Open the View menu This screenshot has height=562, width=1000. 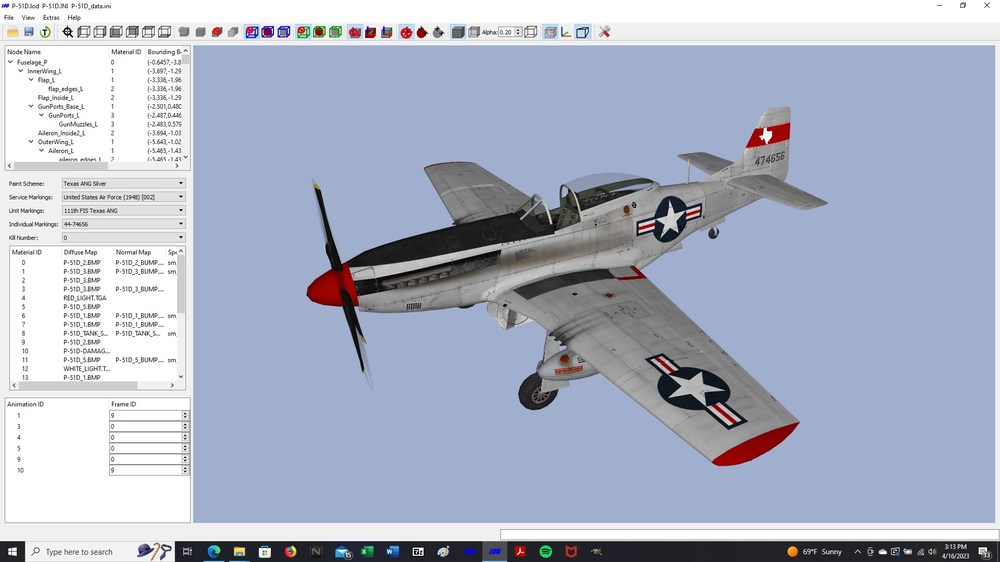[28, 18]
